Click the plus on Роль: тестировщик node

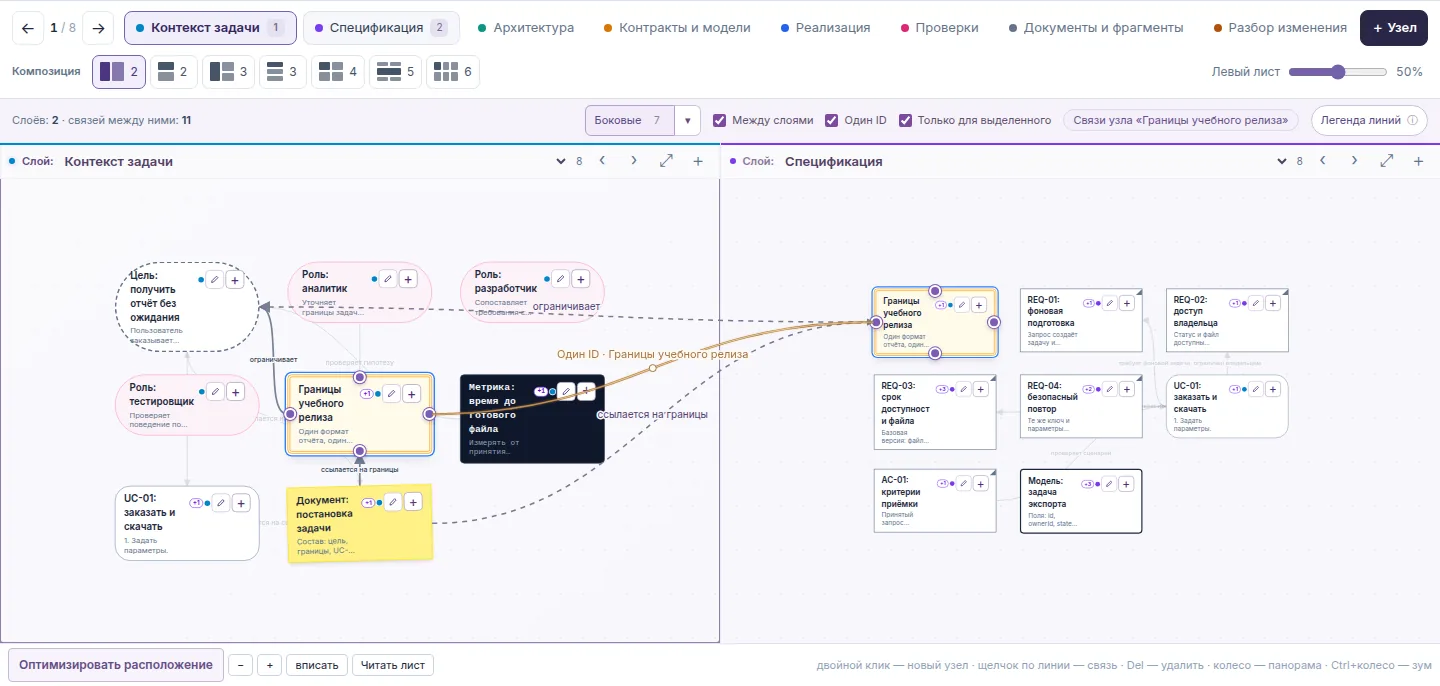point(235,392)
